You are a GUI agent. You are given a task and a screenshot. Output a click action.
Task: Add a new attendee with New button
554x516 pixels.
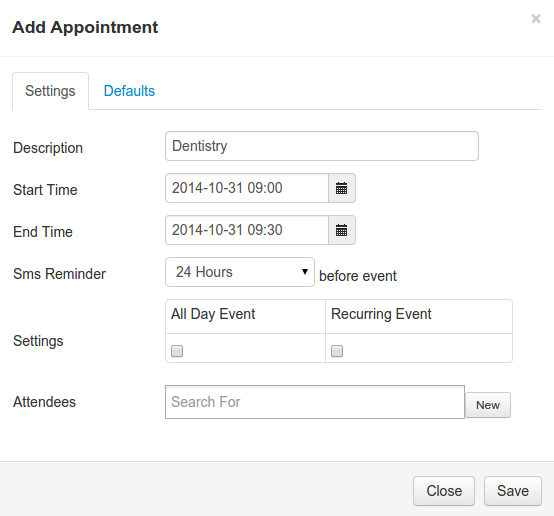488,405
